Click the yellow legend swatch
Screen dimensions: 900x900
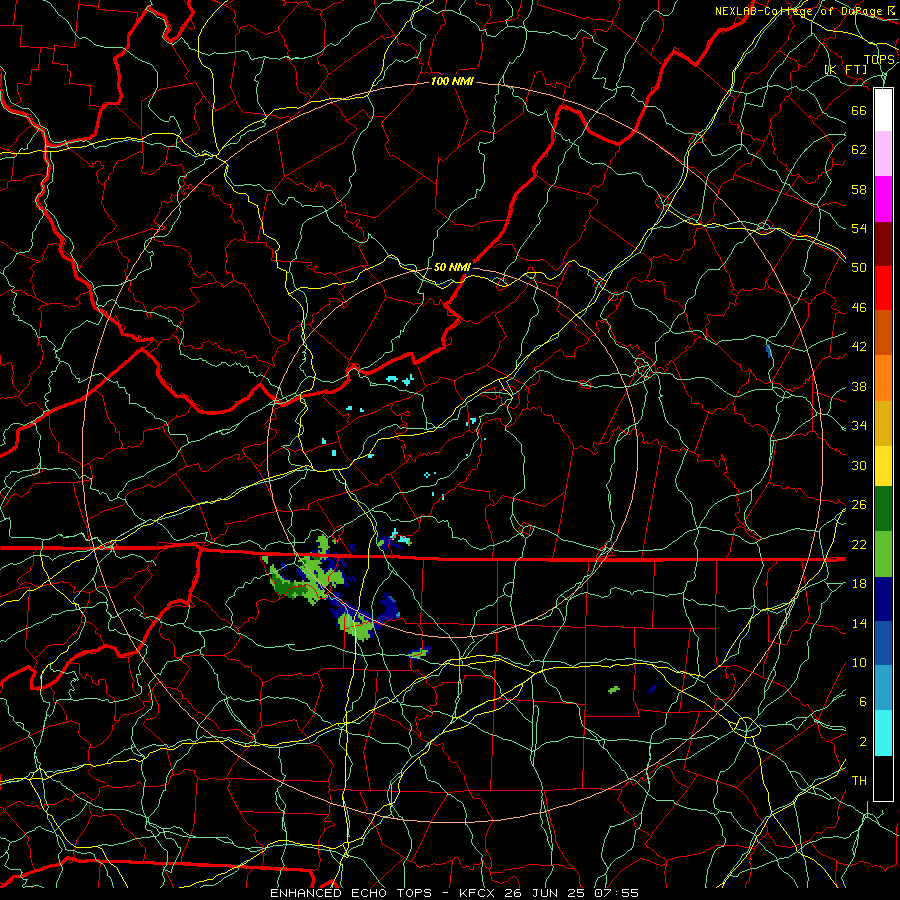coord(883,466)
